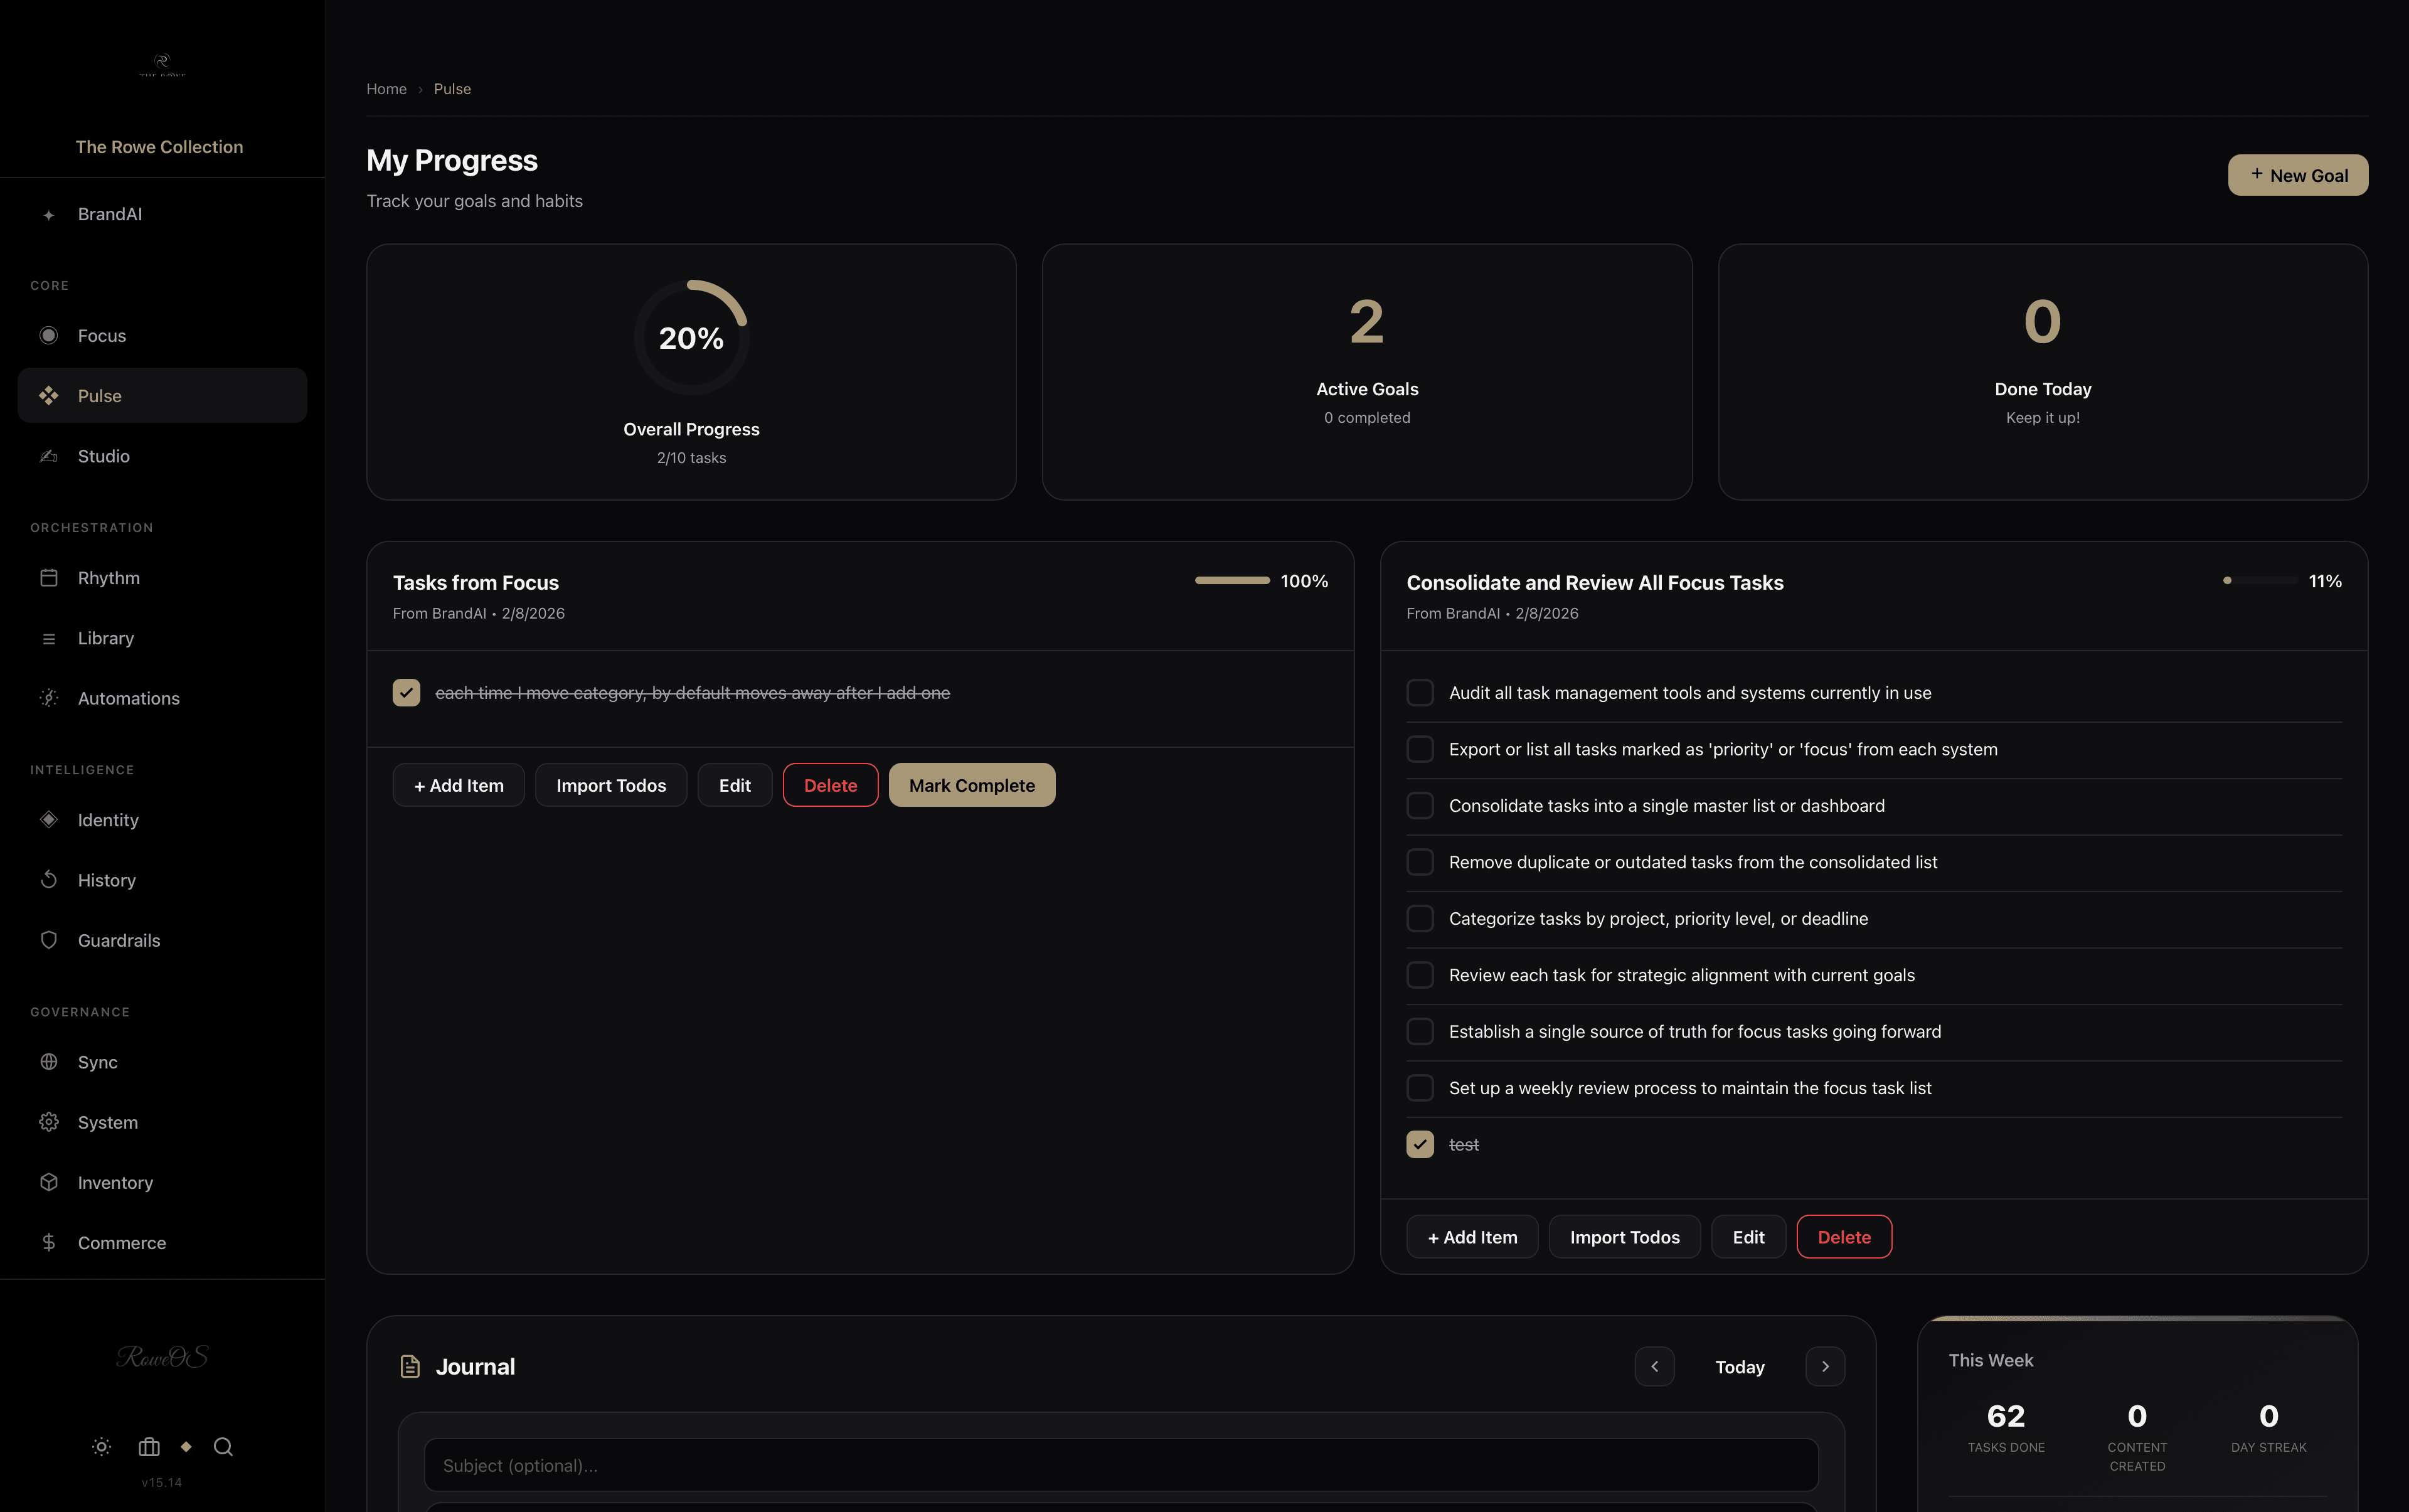
Task: Click the next-day chevron beside Today
Action: [x=1825, y=1365]
